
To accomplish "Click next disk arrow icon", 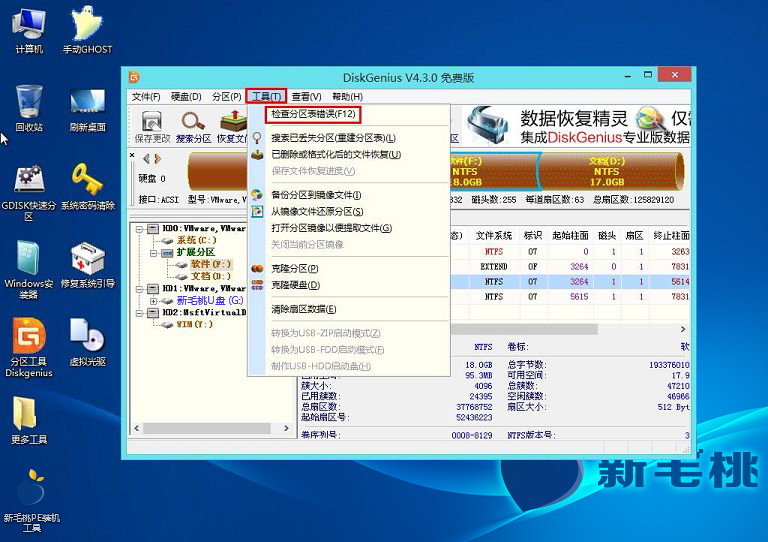I will pyautogui.click(x=157, y=159).
